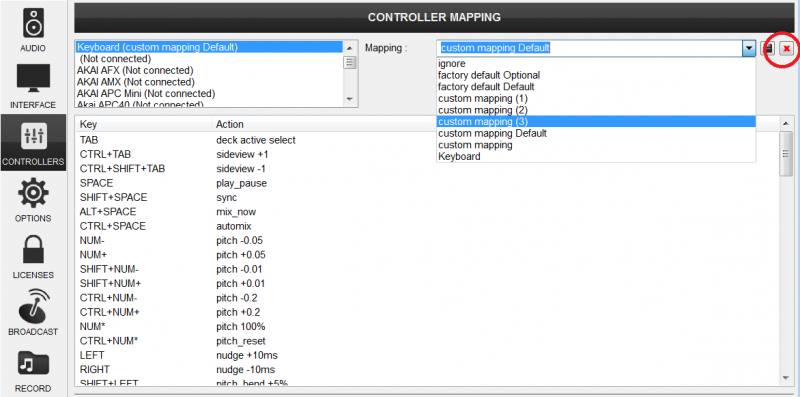800x397 pixels.
Task: Click the Mapping combo box text field
Action: [590, 48]
